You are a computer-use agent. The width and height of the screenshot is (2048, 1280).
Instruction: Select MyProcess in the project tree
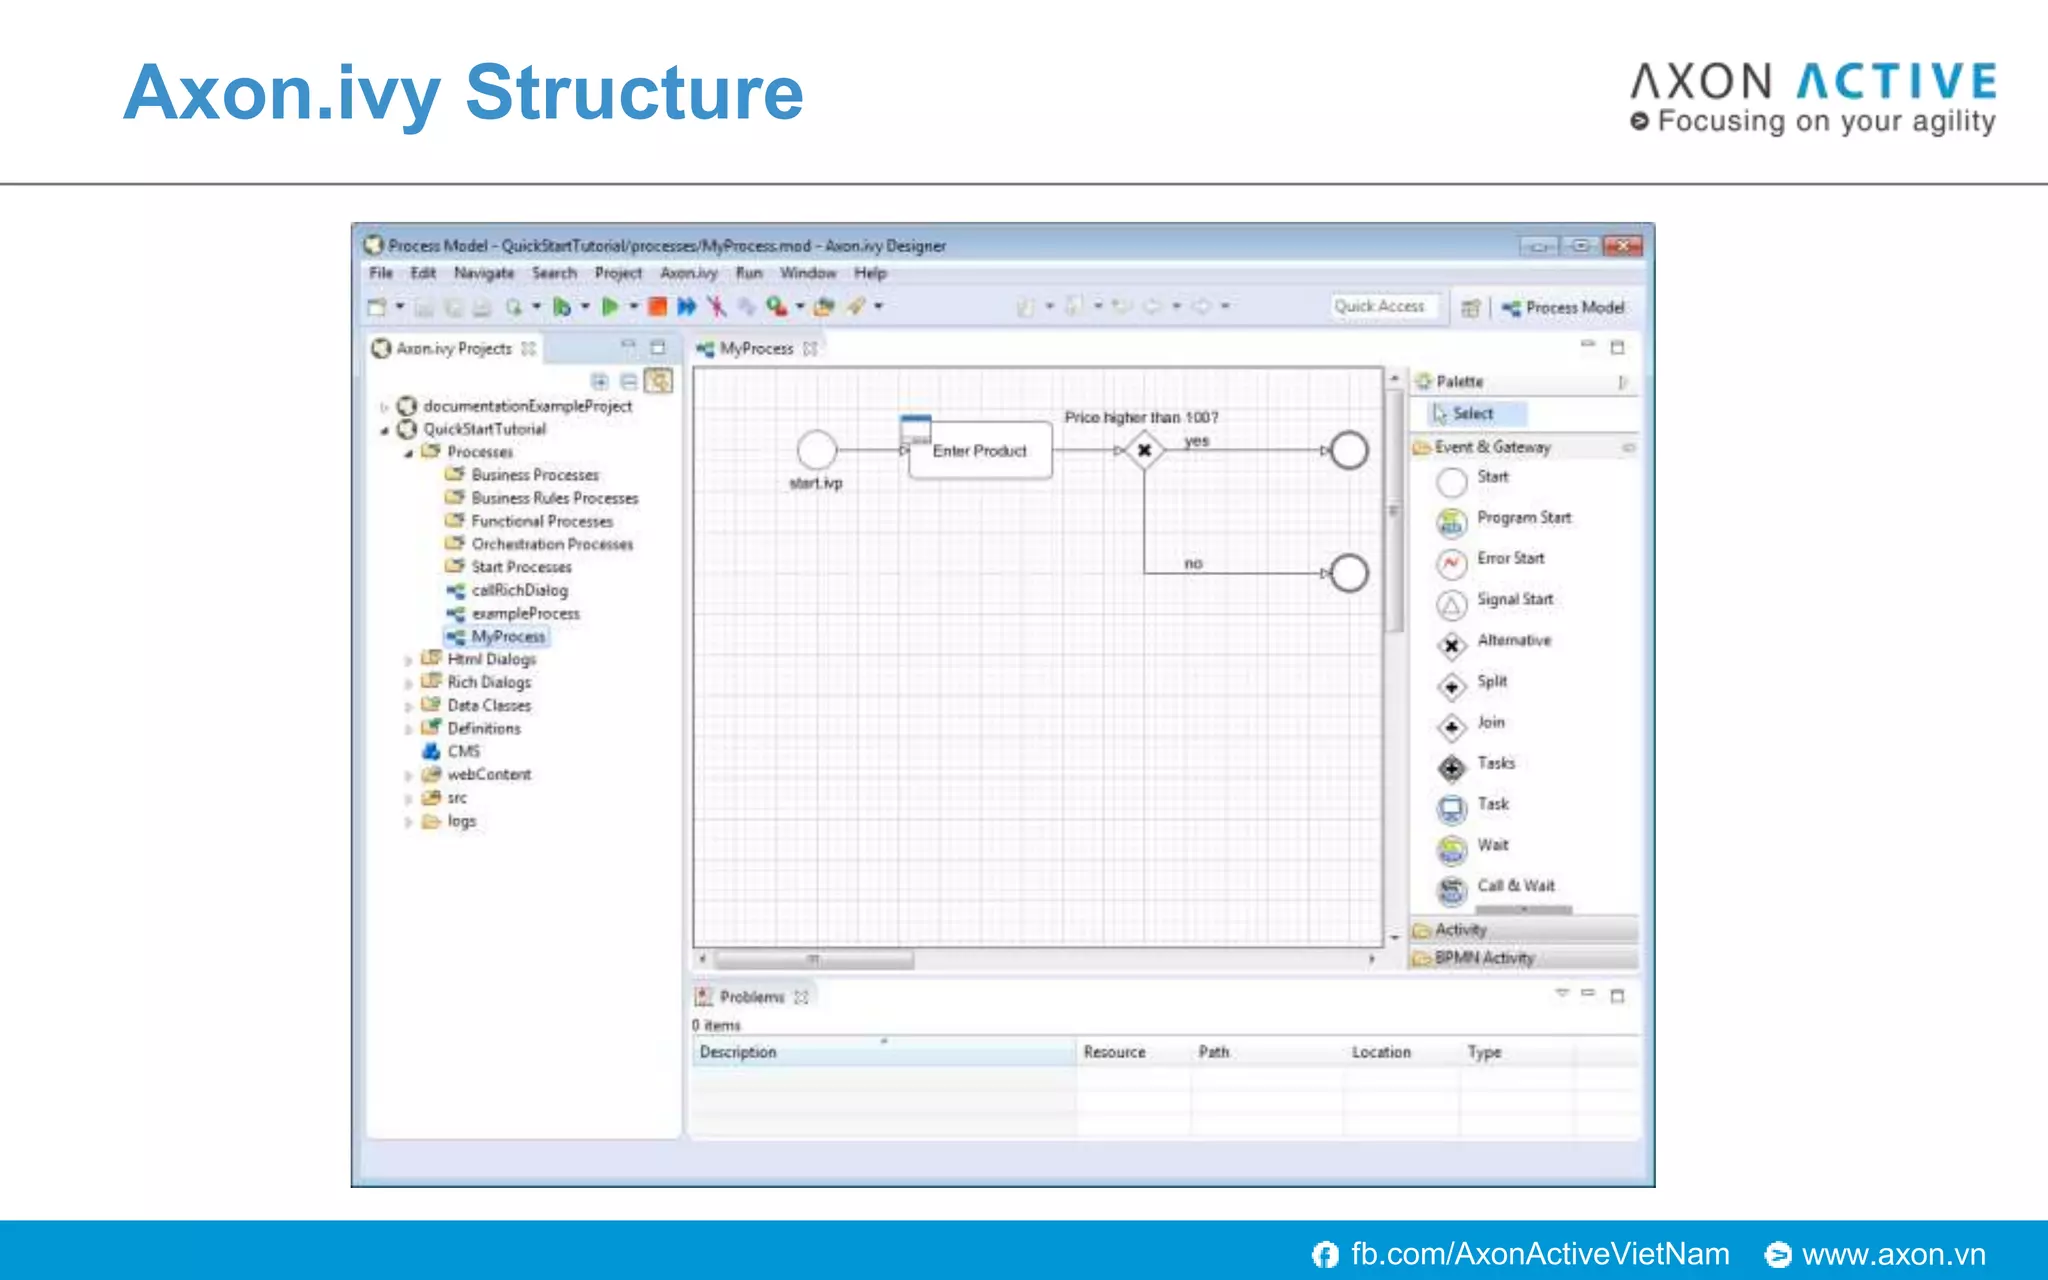click(x=497, y=637)
